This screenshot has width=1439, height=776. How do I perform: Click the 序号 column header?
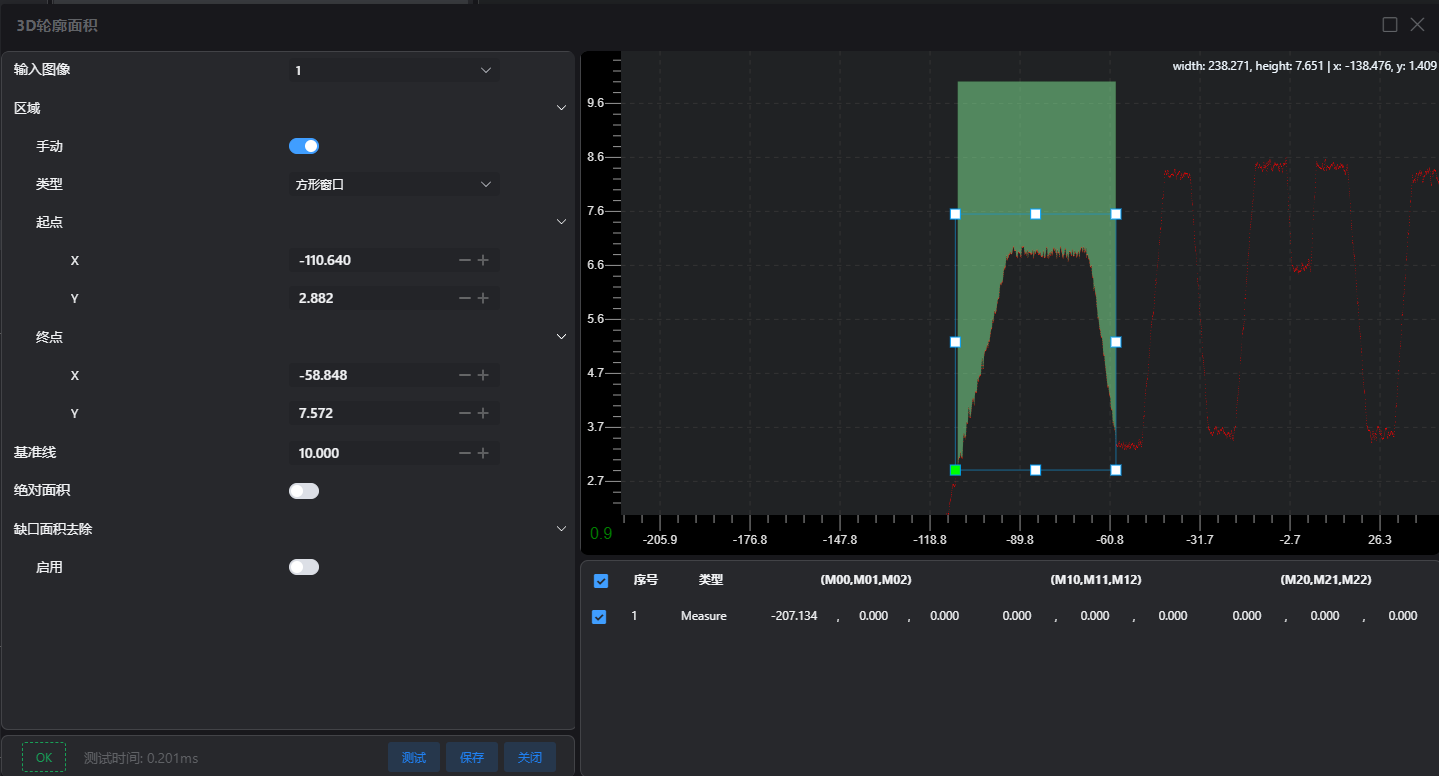point(646,580)
